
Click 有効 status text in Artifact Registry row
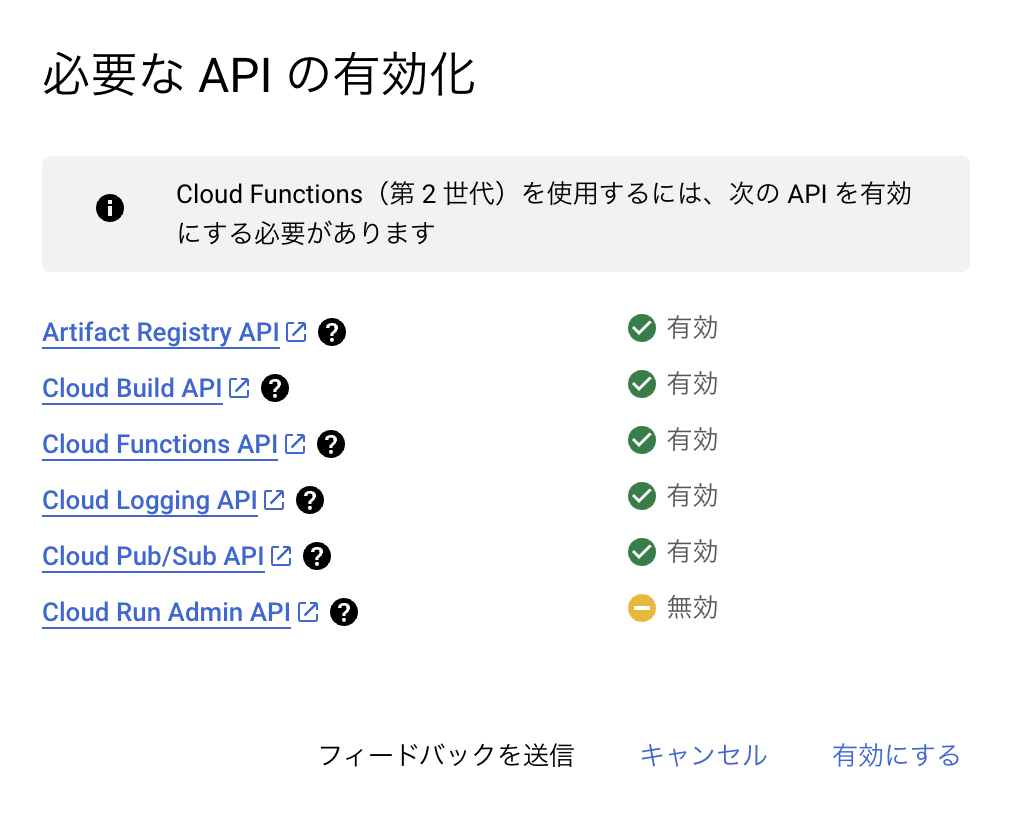pyautogui.click(x=693, y=328)
